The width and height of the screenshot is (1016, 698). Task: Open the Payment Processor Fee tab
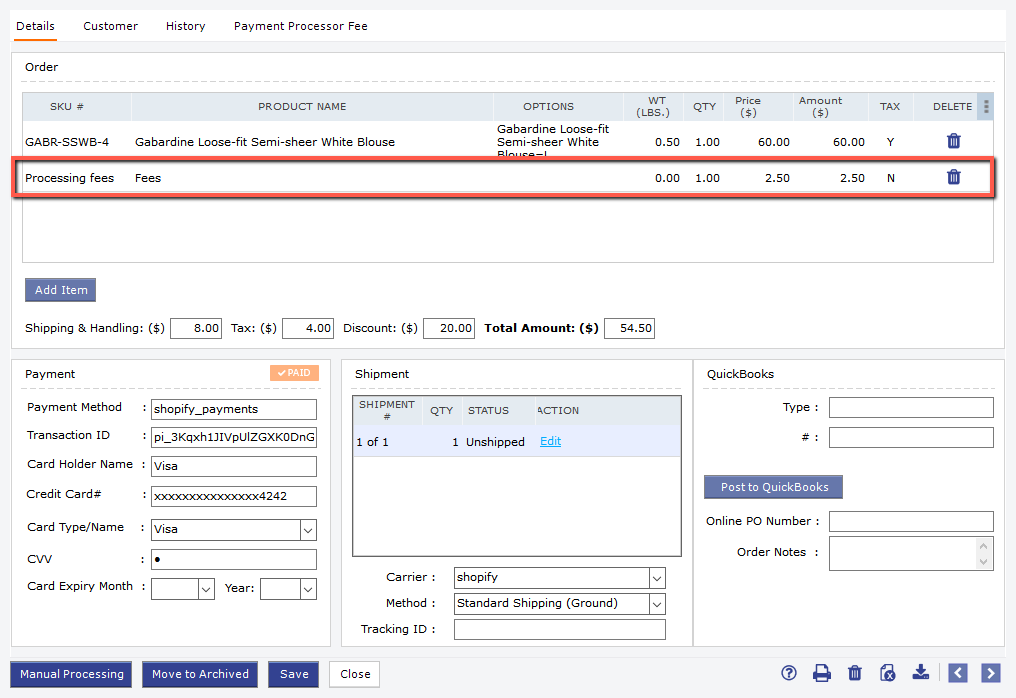301,26
